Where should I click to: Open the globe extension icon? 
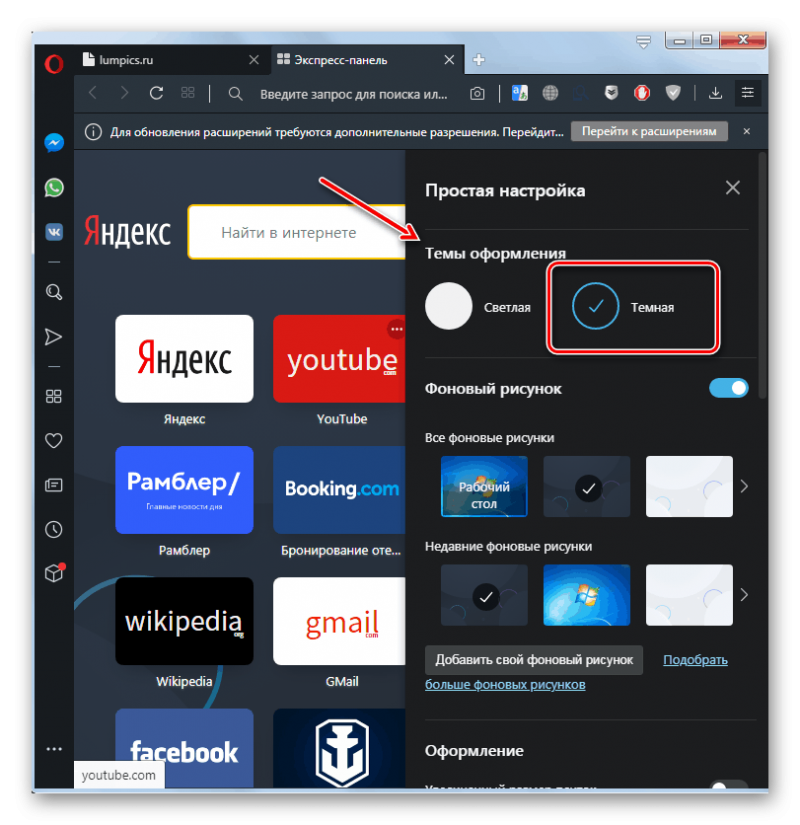[550, 93]
